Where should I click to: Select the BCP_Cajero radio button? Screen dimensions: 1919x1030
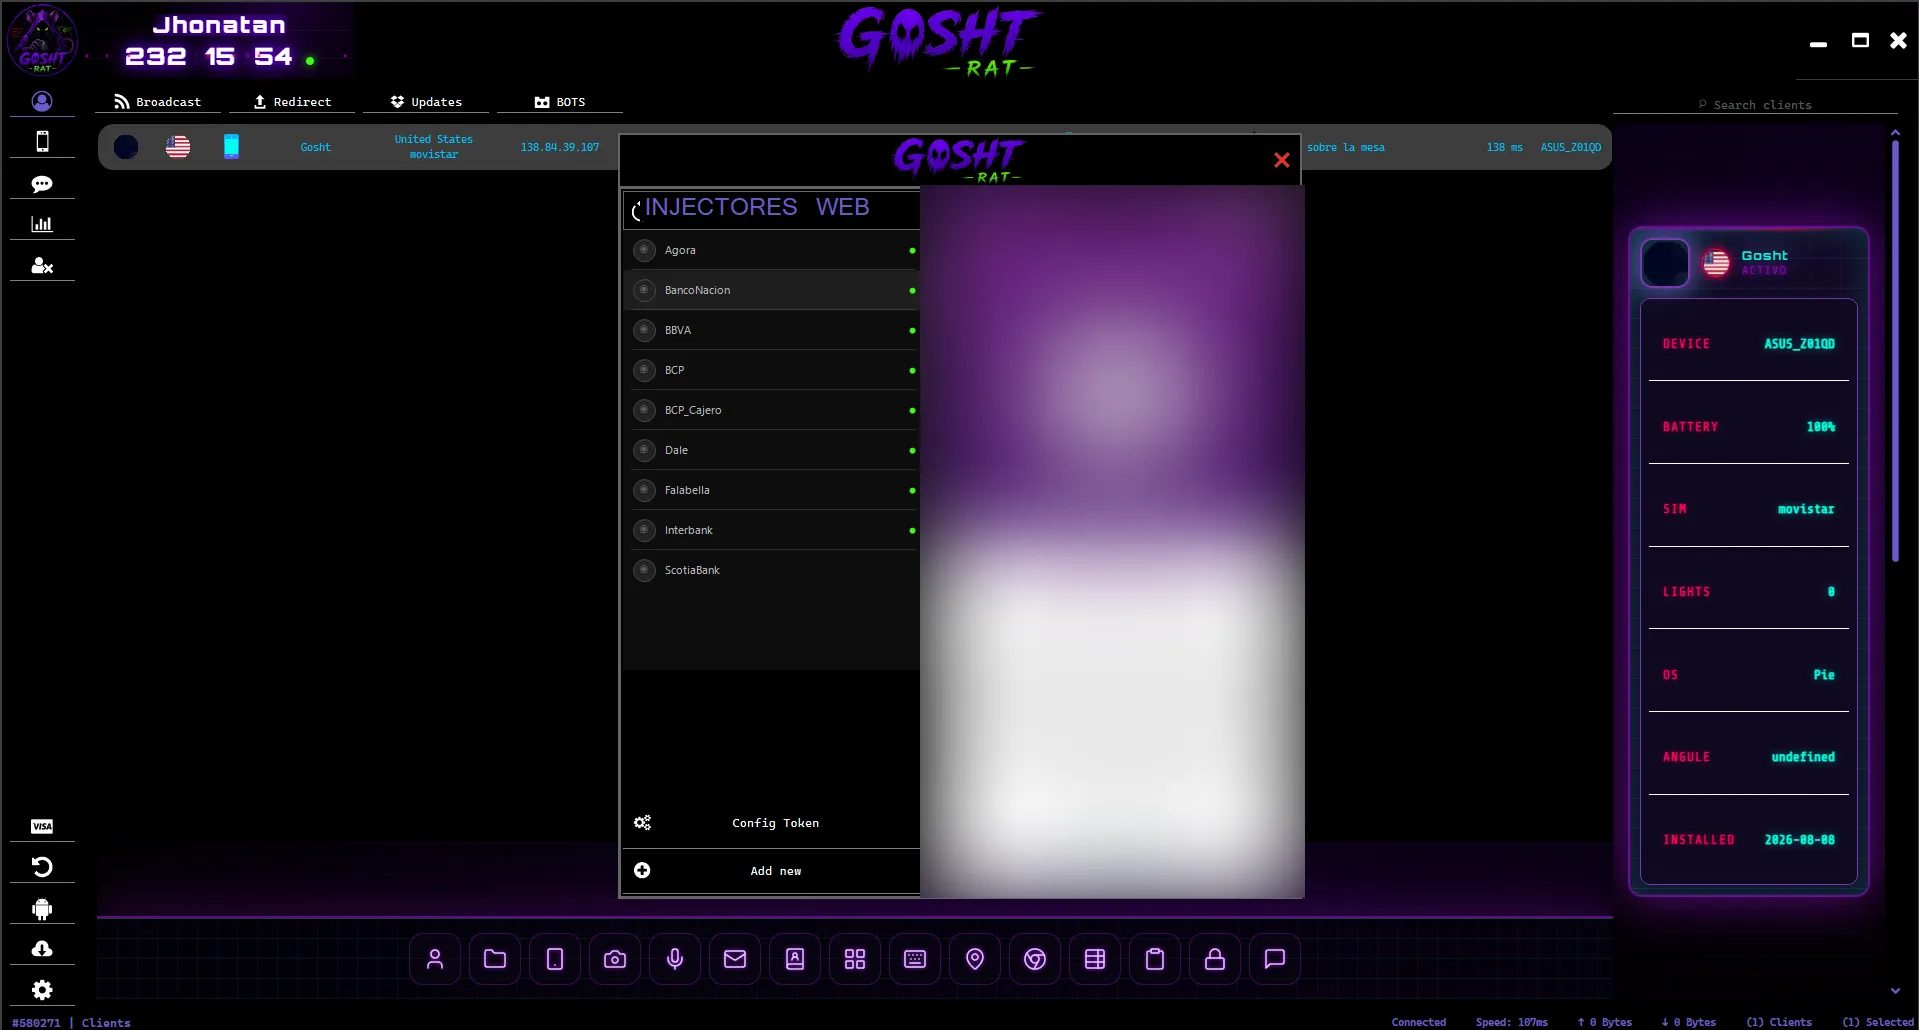coord(644,410)
